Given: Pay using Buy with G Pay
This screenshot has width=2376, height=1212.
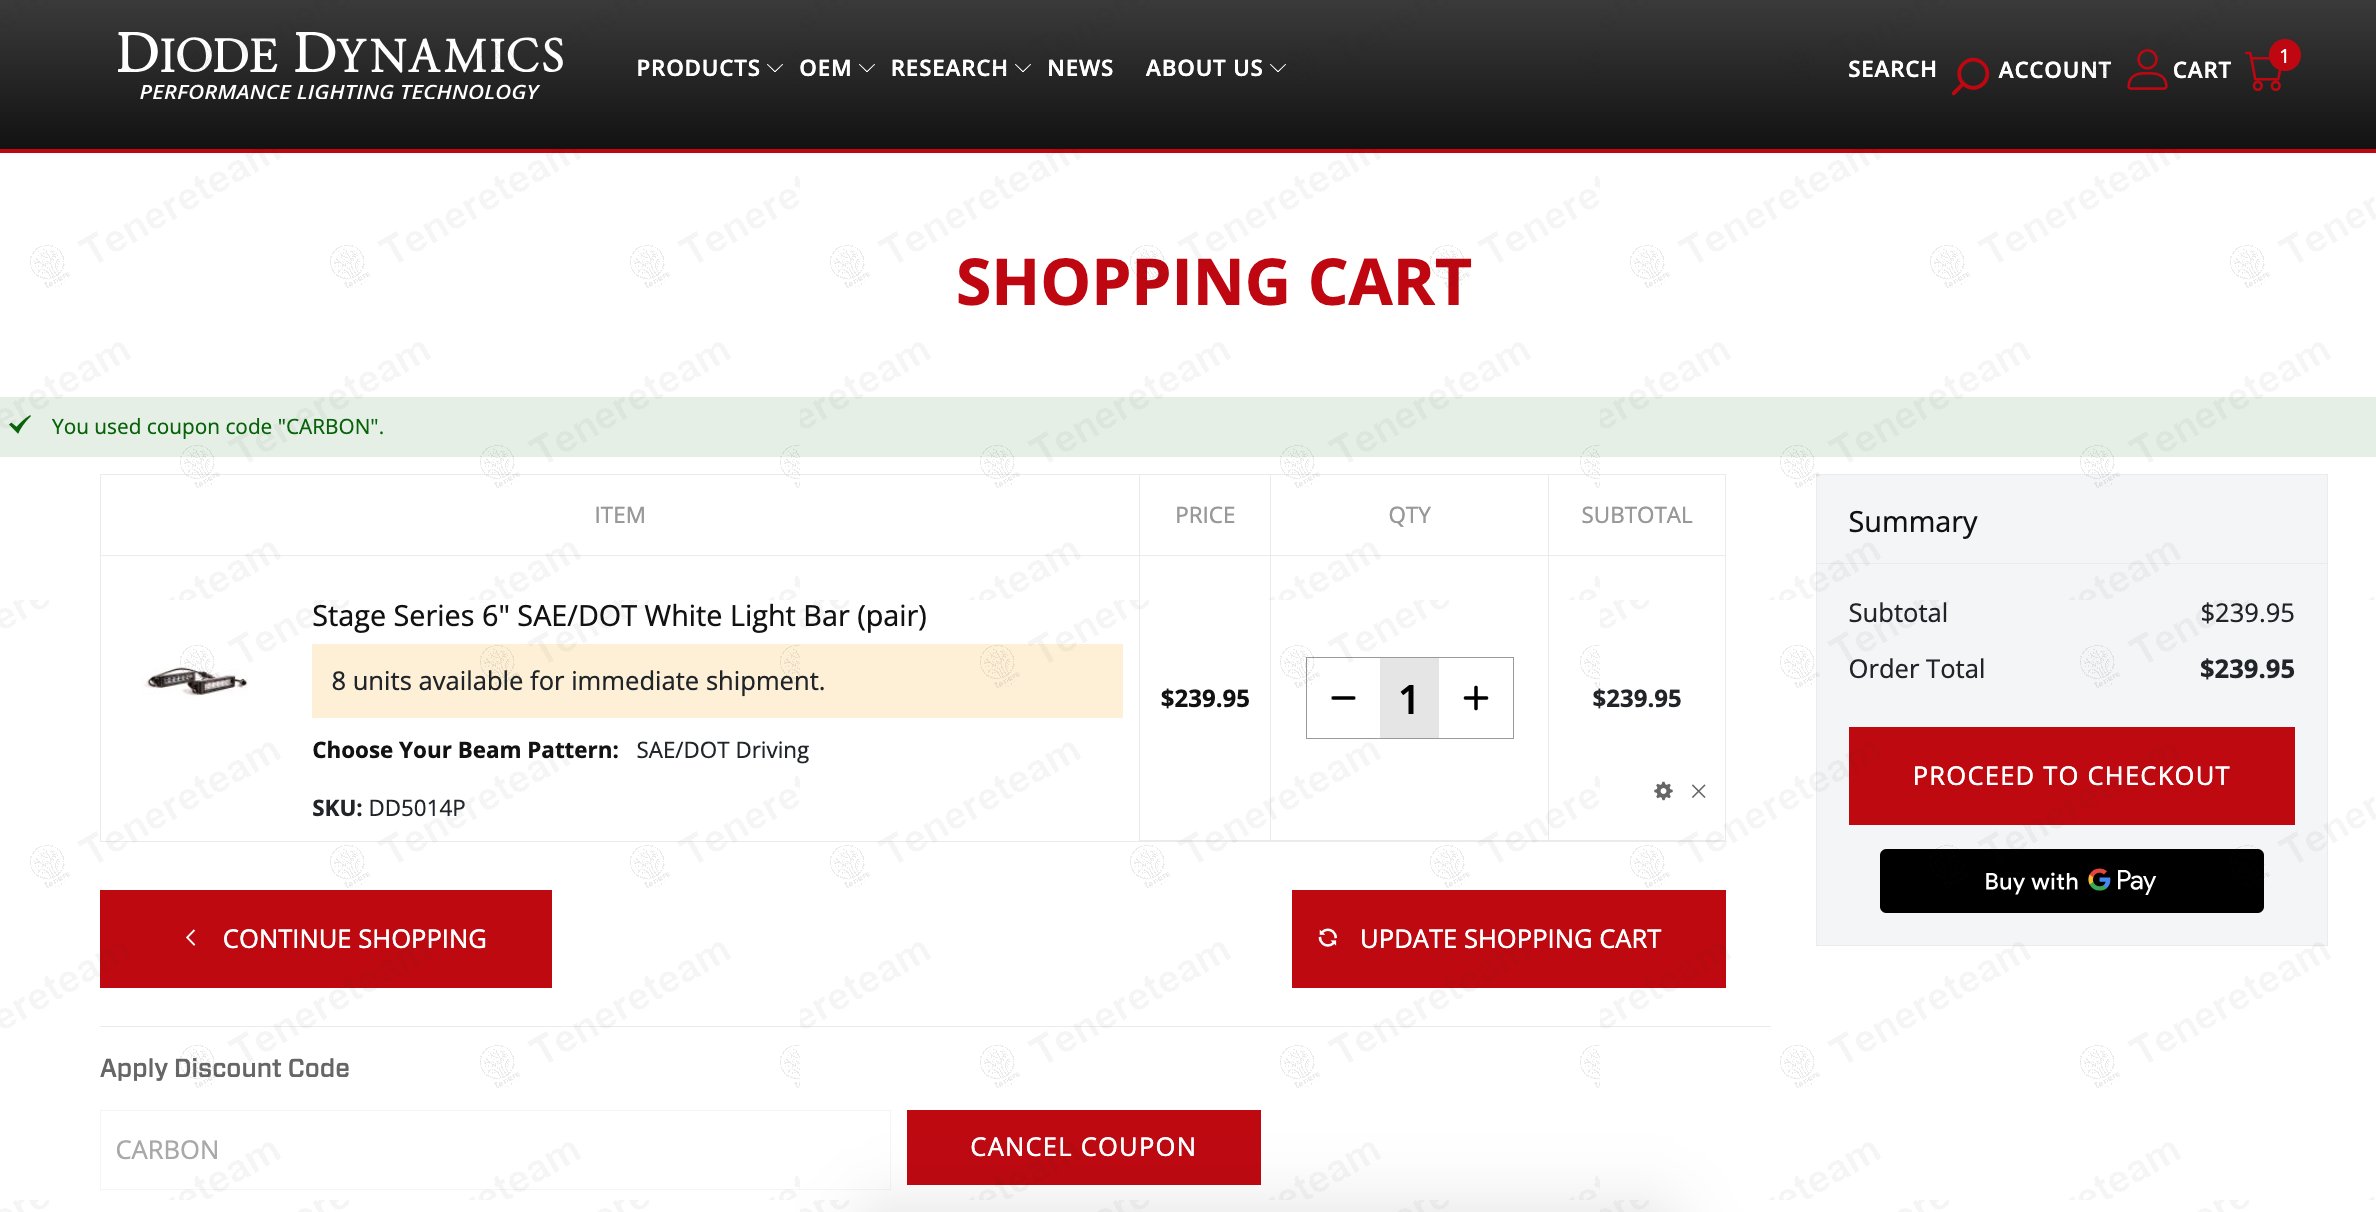Looking at the screenshot, I should click(x=2071, y=881).
